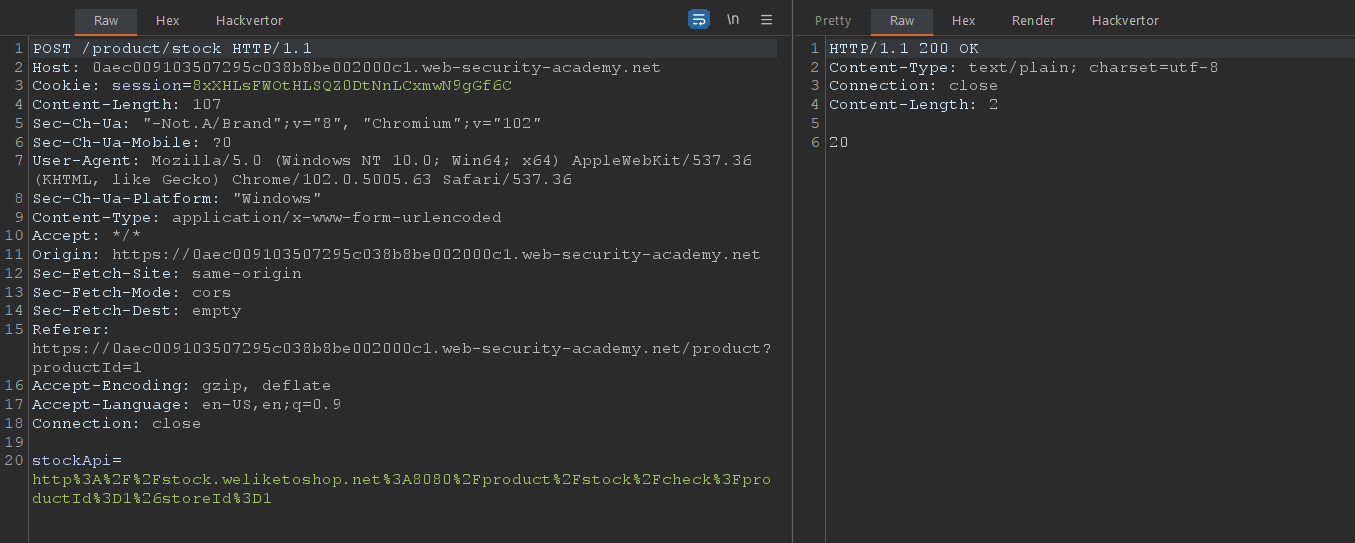This screenshot has width=1355, height=543.
Task: Toggle the show non-printable characters (\n) icon
Action: [733, 20]
